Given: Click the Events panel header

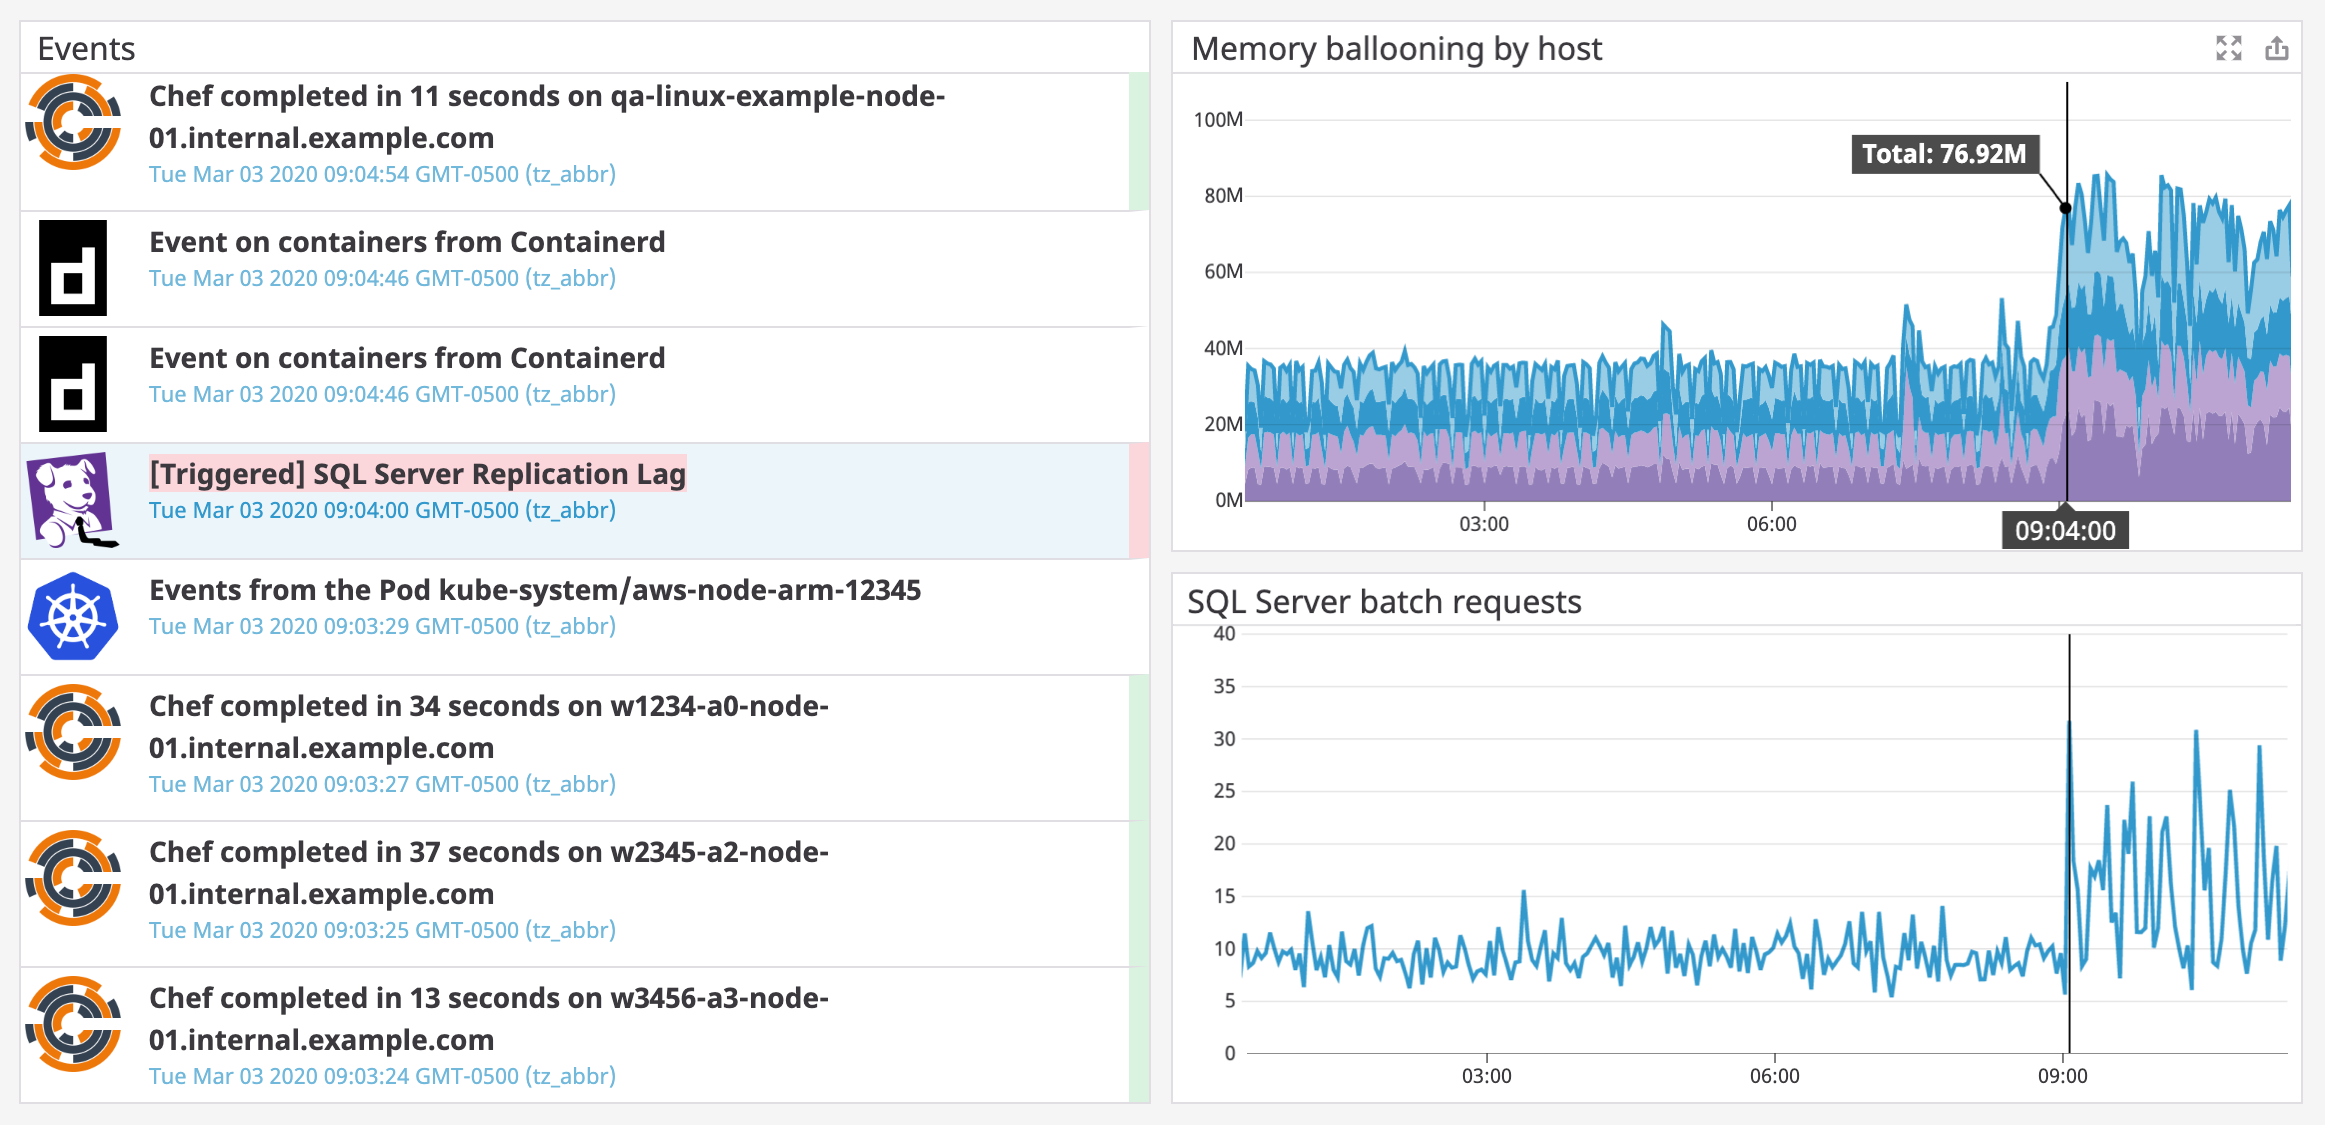Looking at the screenshot, I should [85, 47].
